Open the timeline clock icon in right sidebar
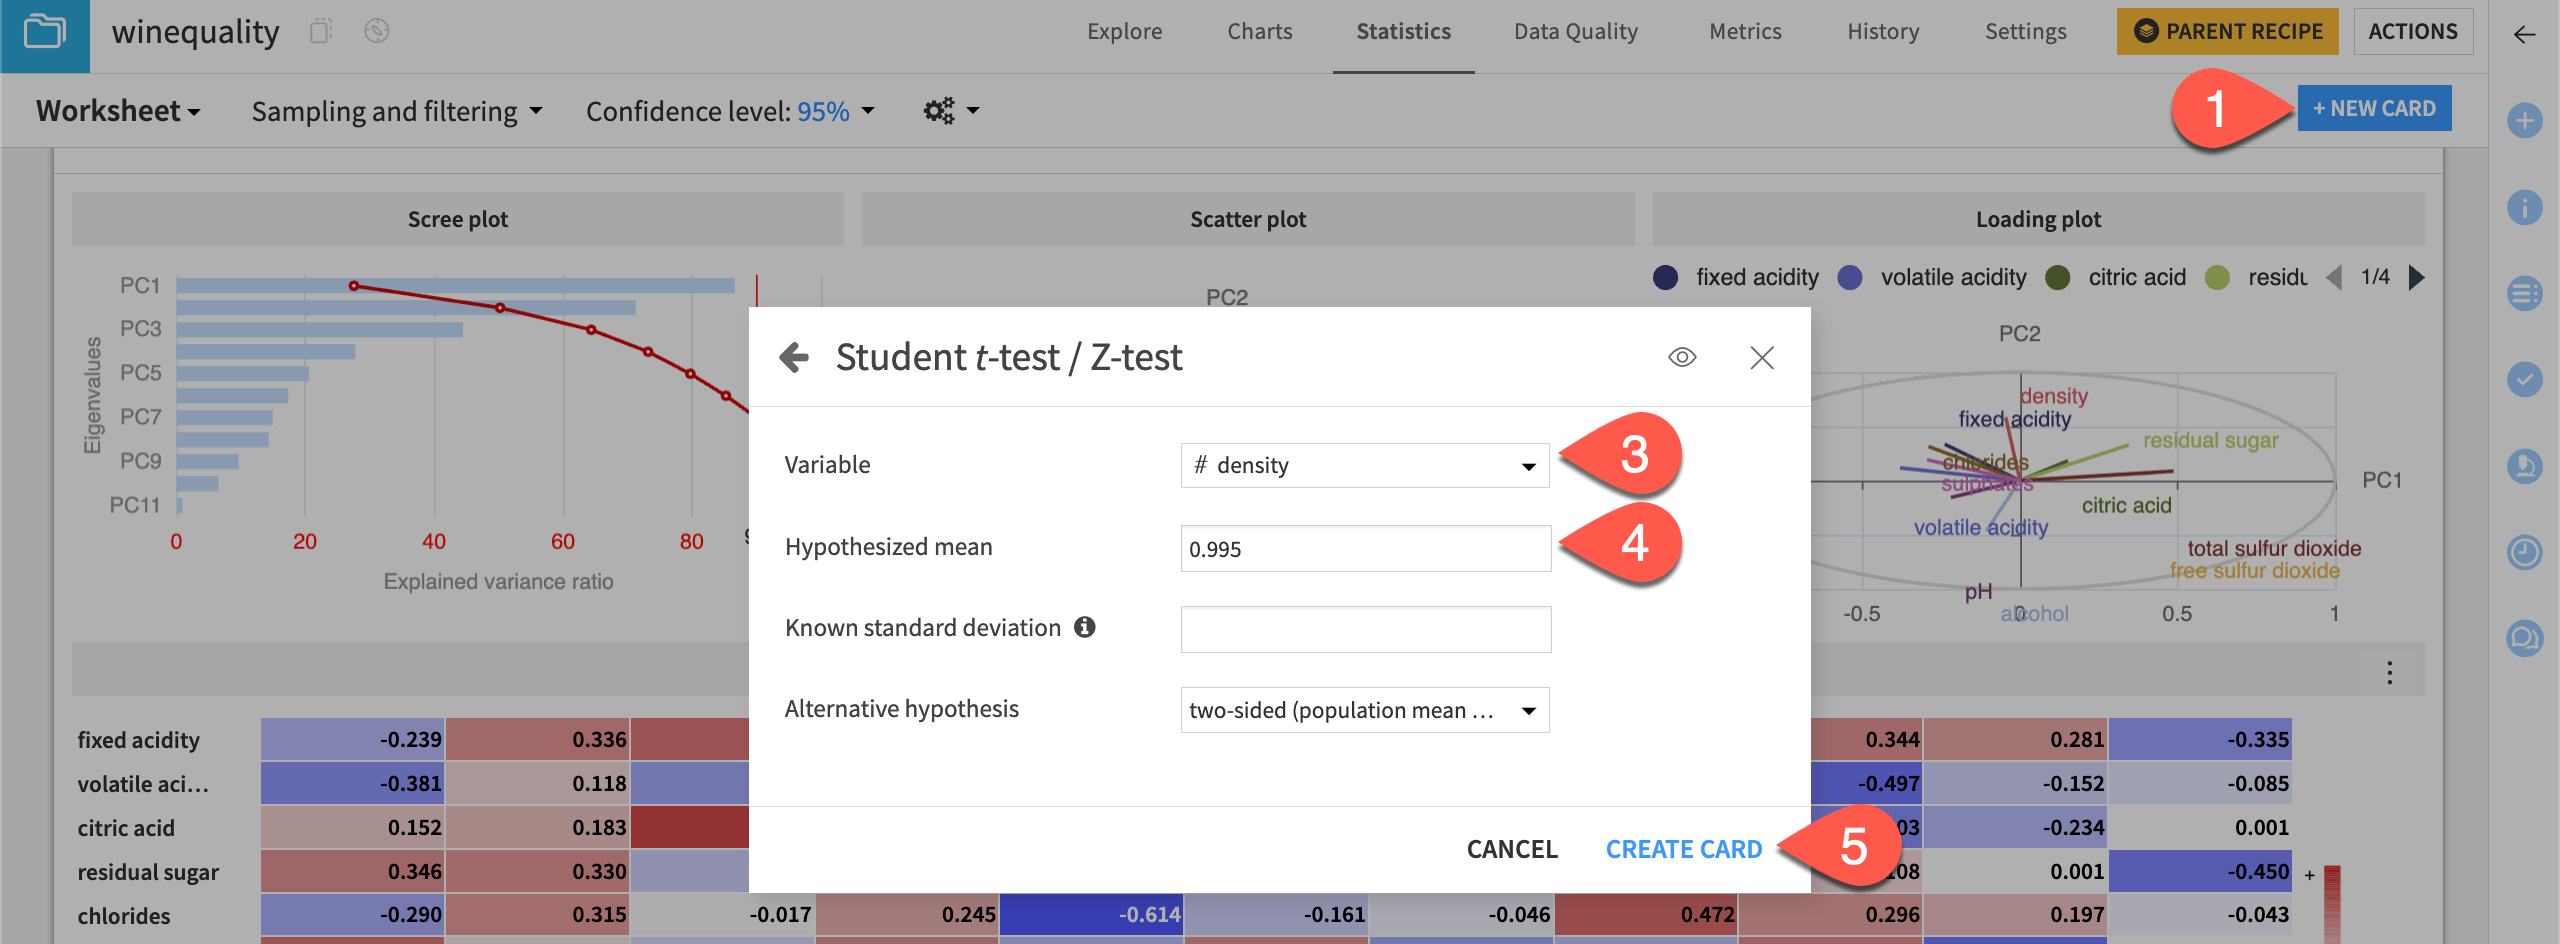Viewport: 2560px width, 944px height. [x=2524, y=553]
